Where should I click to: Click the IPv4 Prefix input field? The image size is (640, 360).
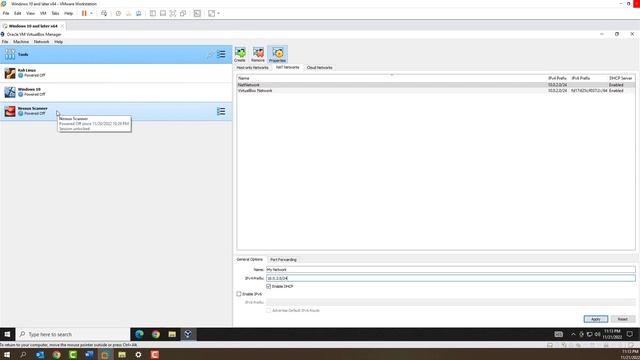pyautogui.click(x=451, y=278)
